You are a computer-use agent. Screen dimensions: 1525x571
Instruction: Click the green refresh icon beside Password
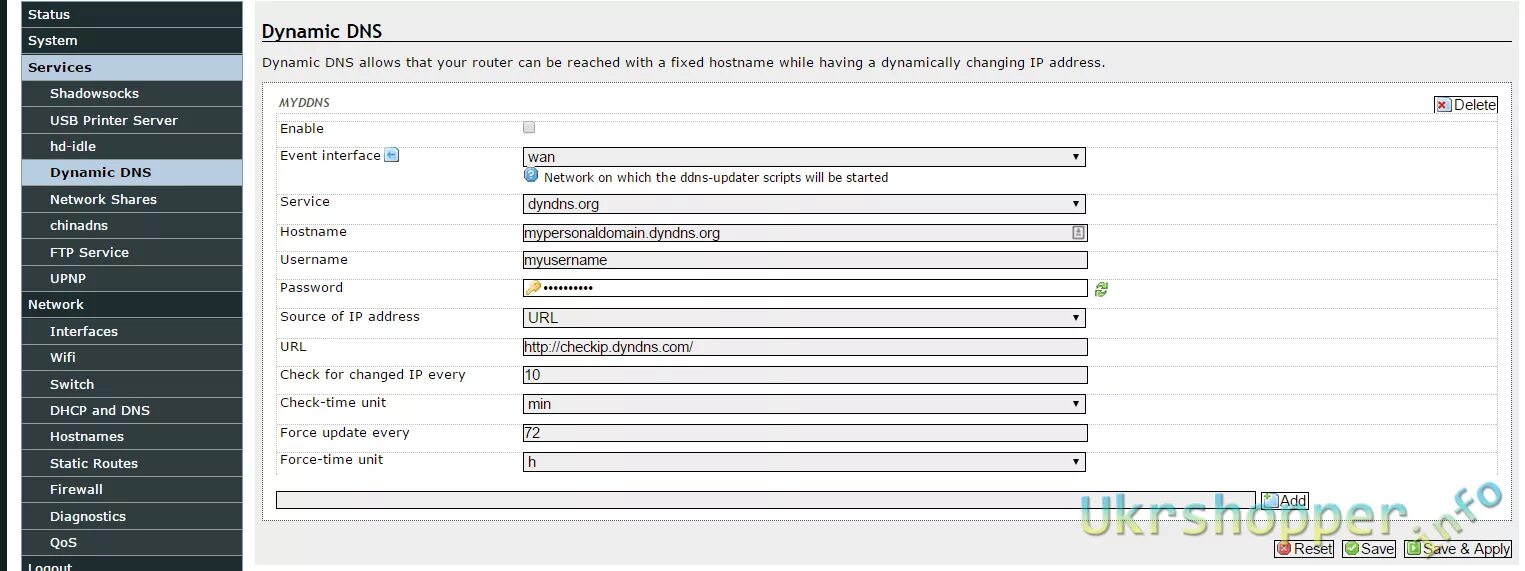[1101, 289]
